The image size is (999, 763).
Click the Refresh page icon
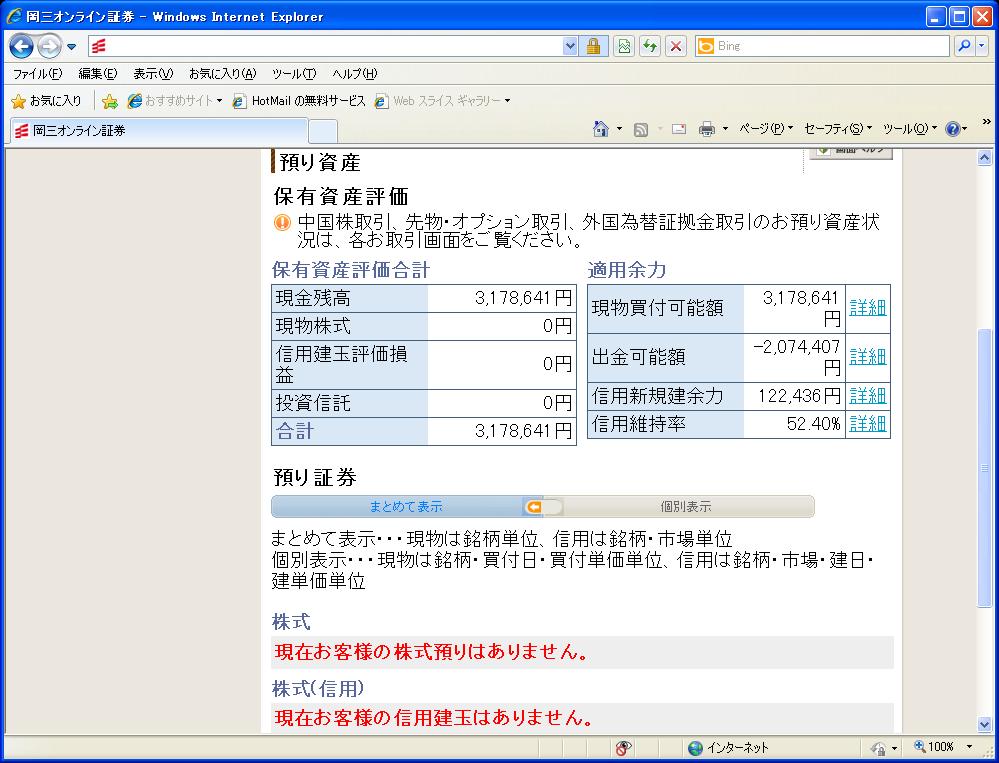pos(650,46)
